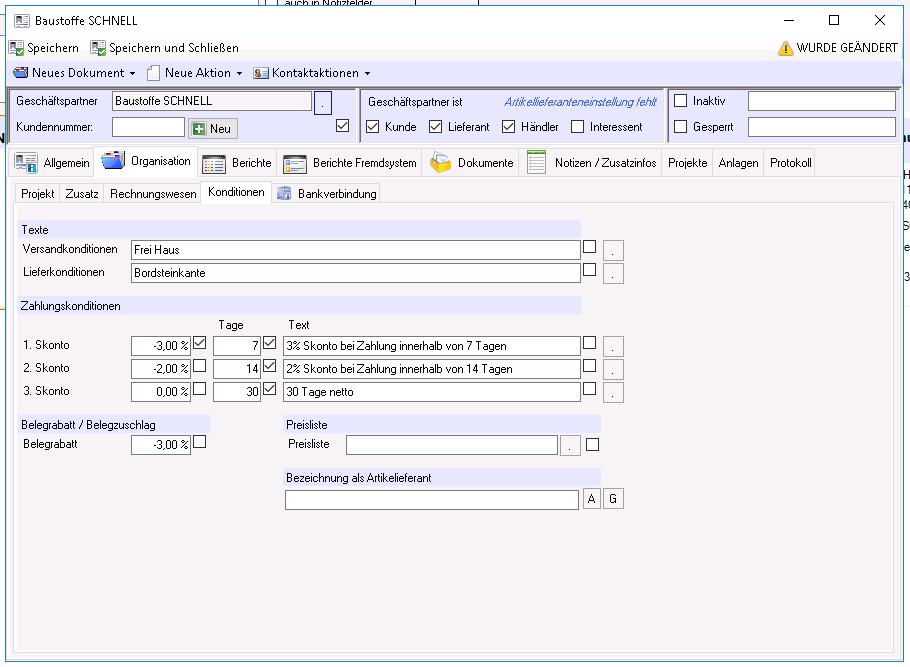
Task: Open the Protokoll tab
Action: point(790,163)
